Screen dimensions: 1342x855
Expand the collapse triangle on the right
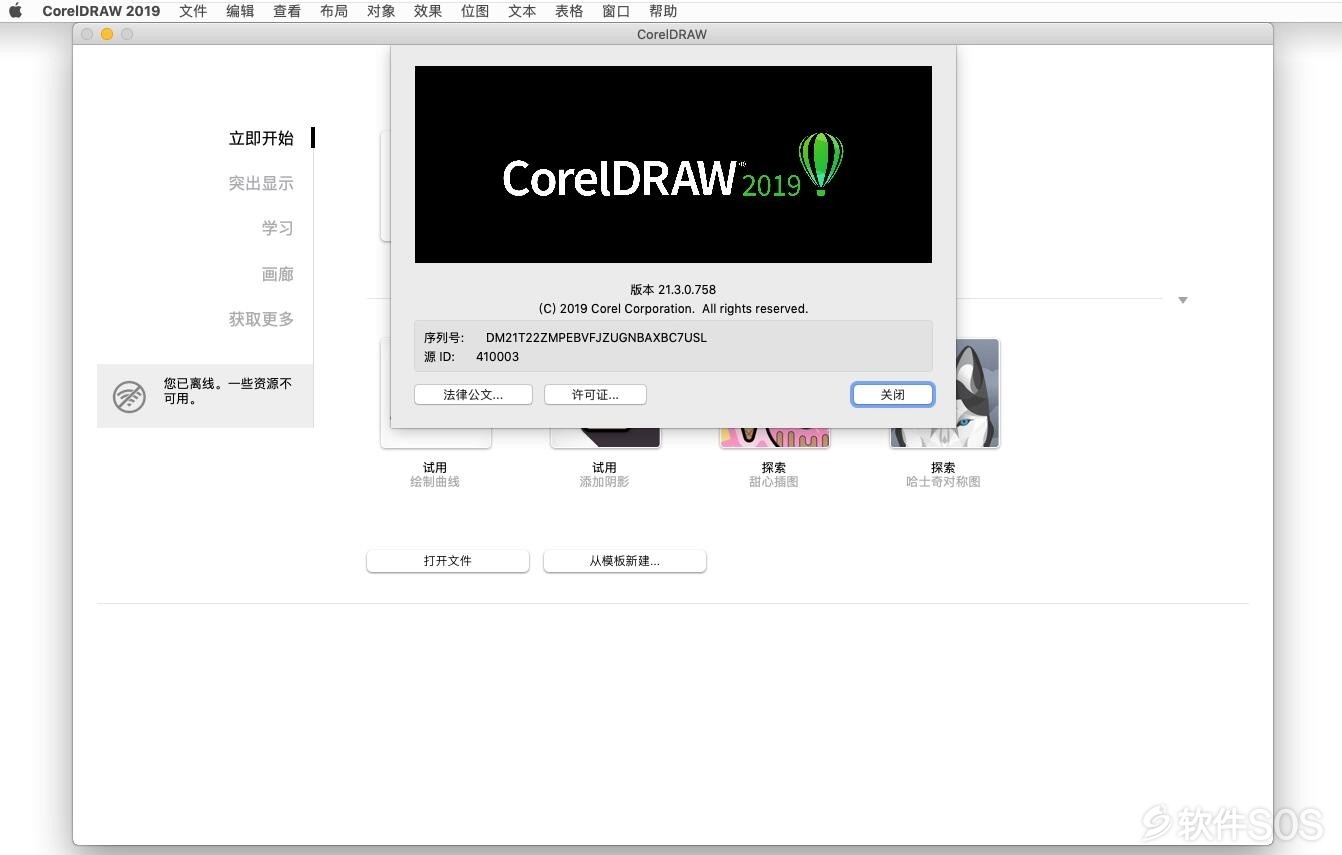pyautogui.click(x=1183, y=300)
